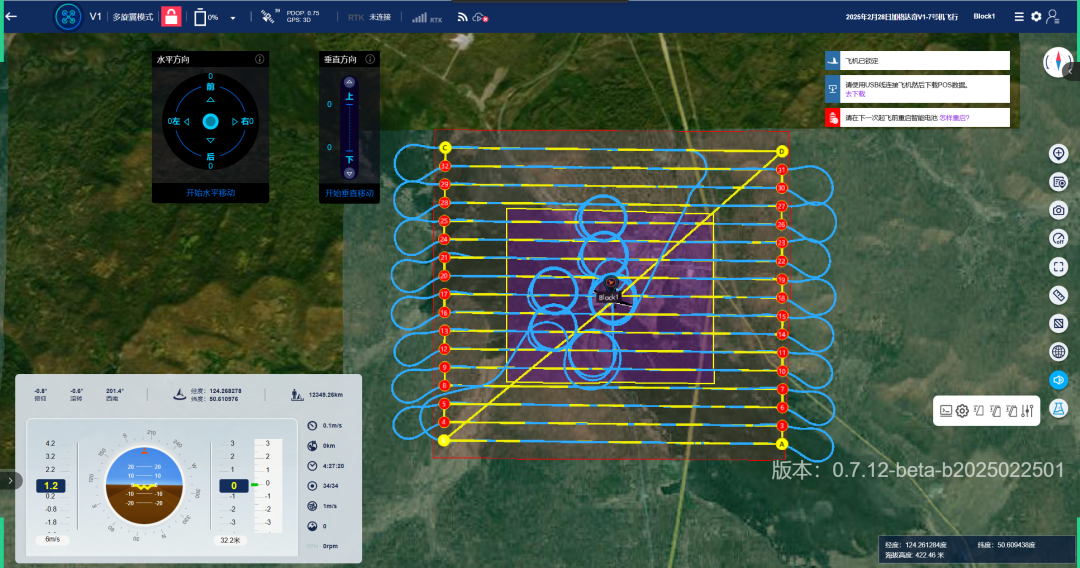Expand the left side panel chevron
The image size is (1080, 568).
tap(10, 480)
